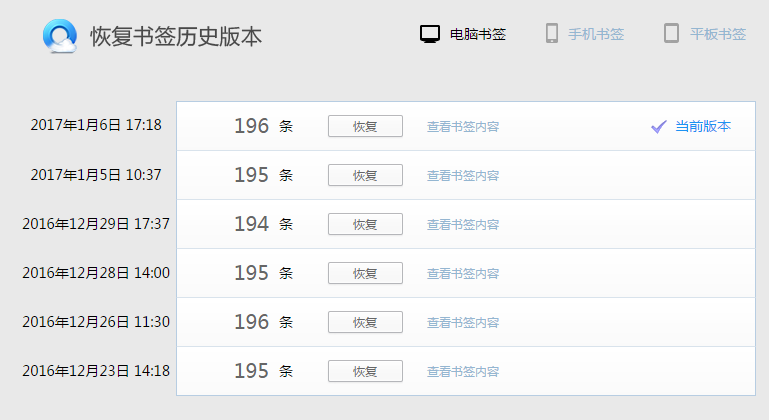Open 查看书签内容 for 2016年12月28日 version
This screenshot has height=420, width=769.
(463, 274)
